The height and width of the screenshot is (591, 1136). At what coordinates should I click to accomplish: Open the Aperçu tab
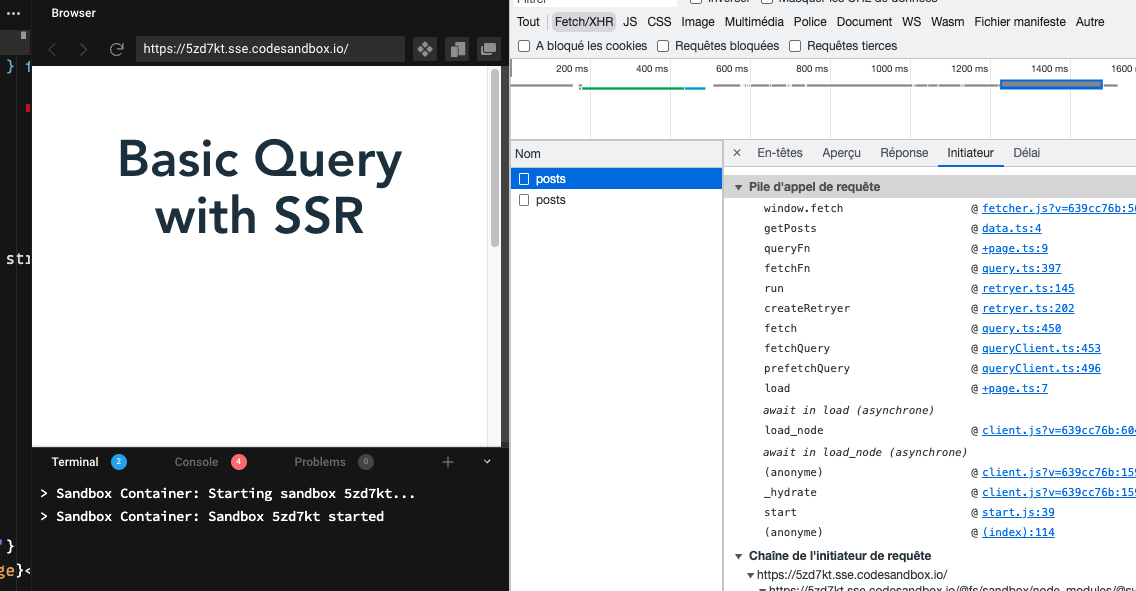click(841, 153)
